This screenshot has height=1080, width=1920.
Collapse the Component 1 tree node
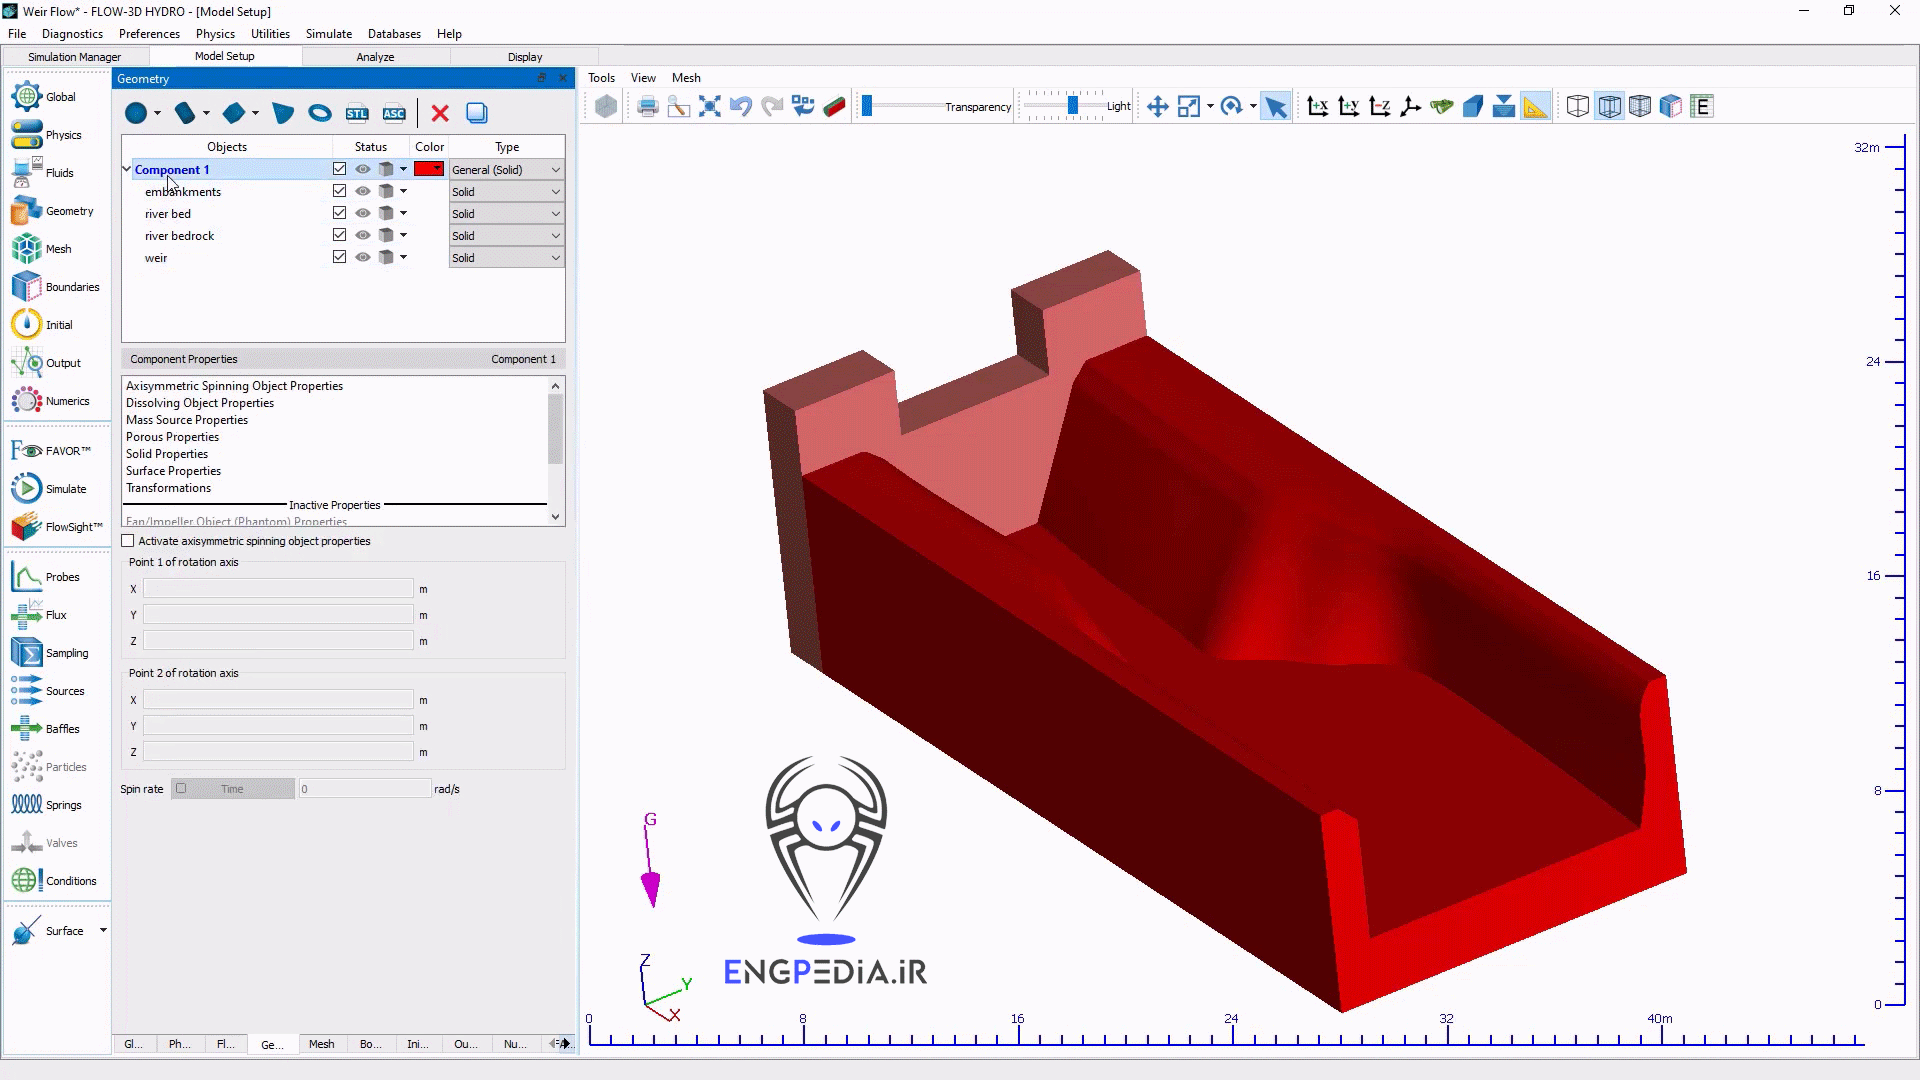point(127,170)
